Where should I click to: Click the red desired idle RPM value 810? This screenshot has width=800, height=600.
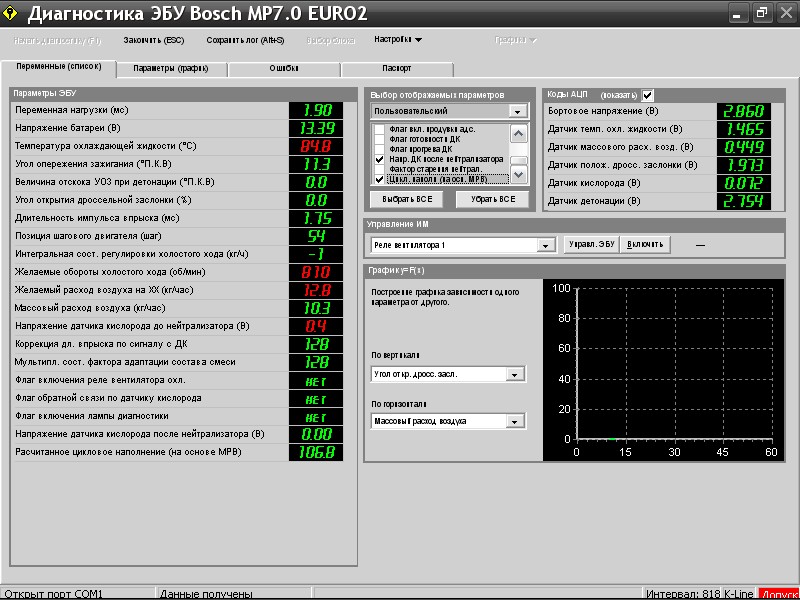point(316,272)
